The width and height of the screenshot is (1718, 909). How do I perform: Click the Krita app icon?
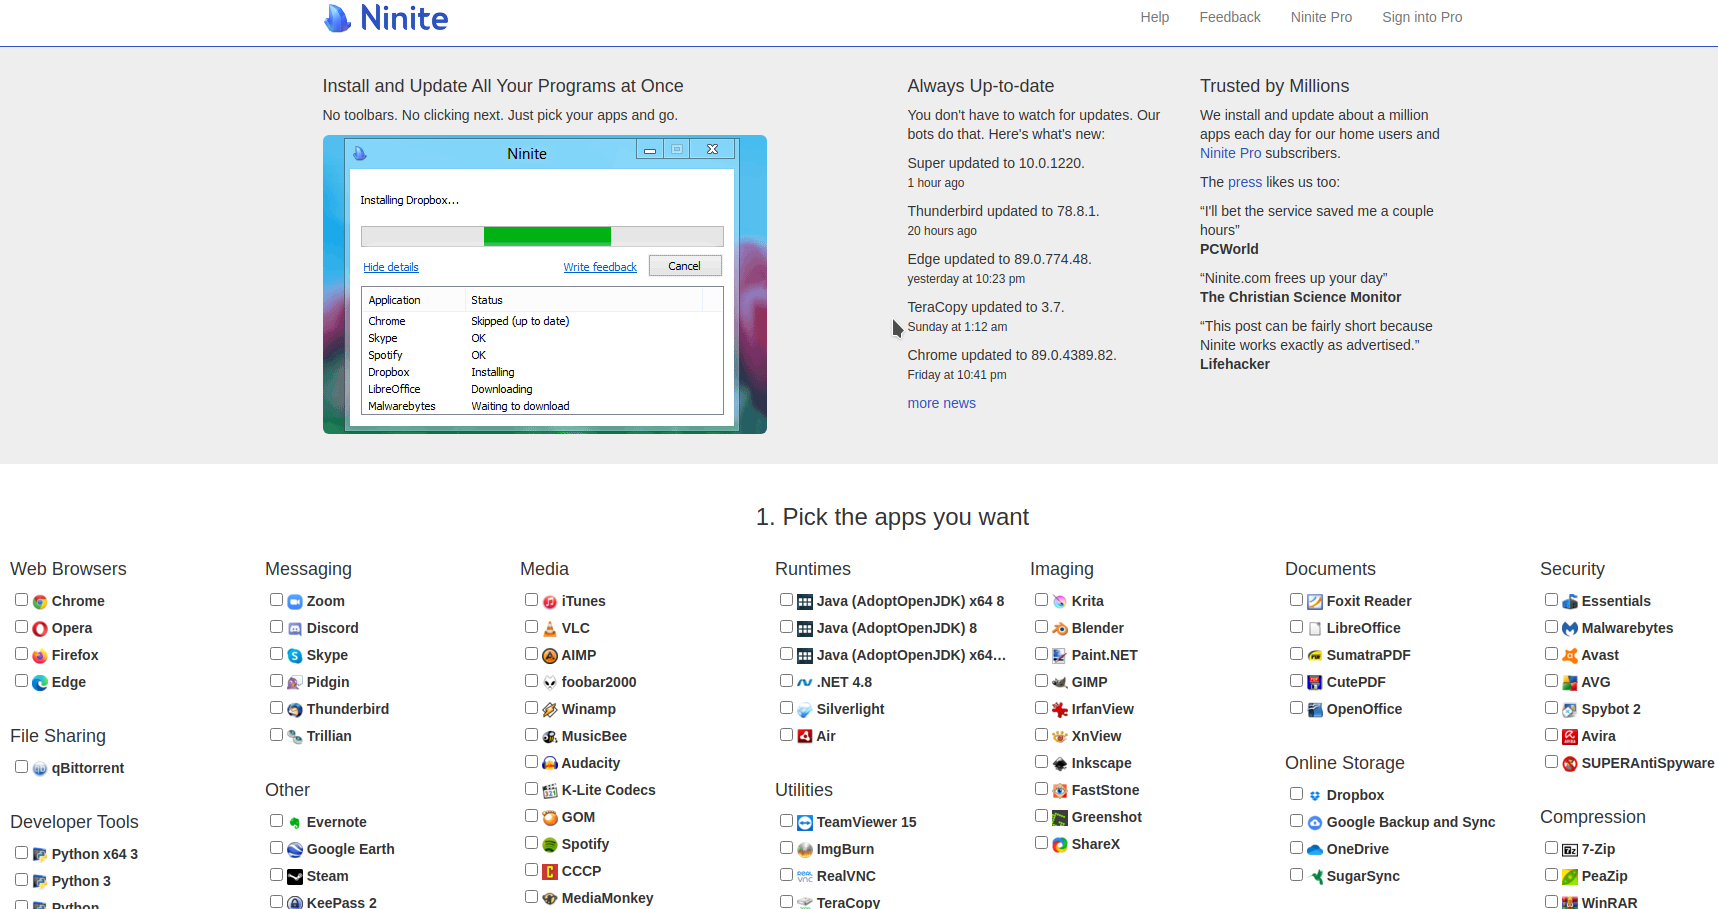tap(1060, 602)
